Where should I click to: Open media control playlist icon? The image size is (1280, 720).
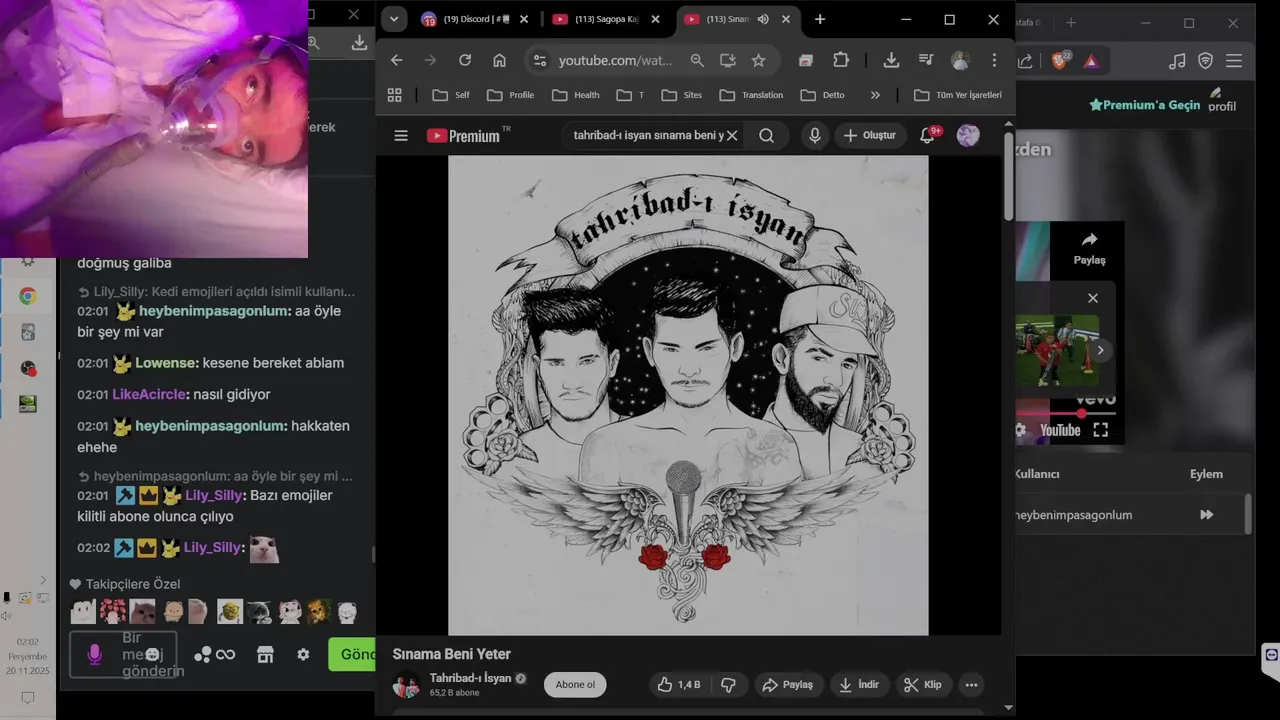pyautogui.click(x=926, y=60)
